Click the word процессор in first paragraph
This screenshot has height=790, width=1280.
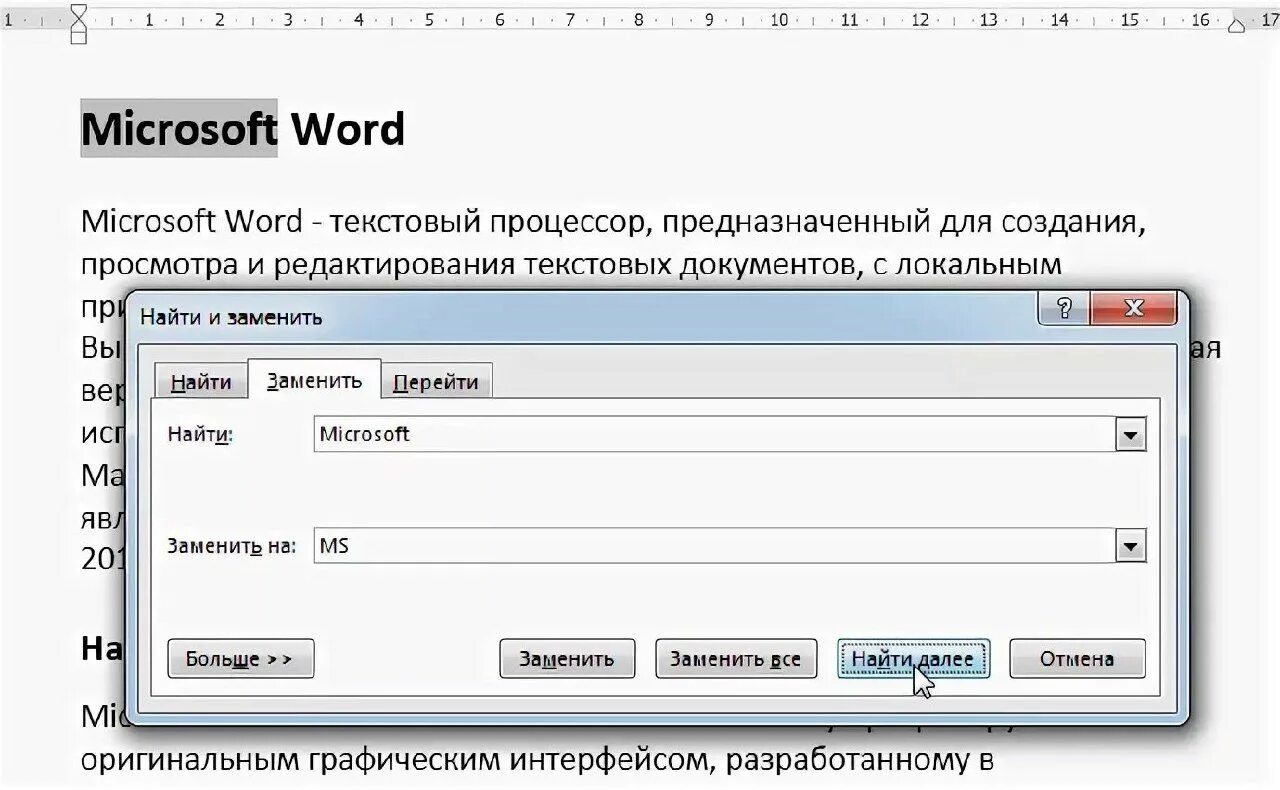568,222
